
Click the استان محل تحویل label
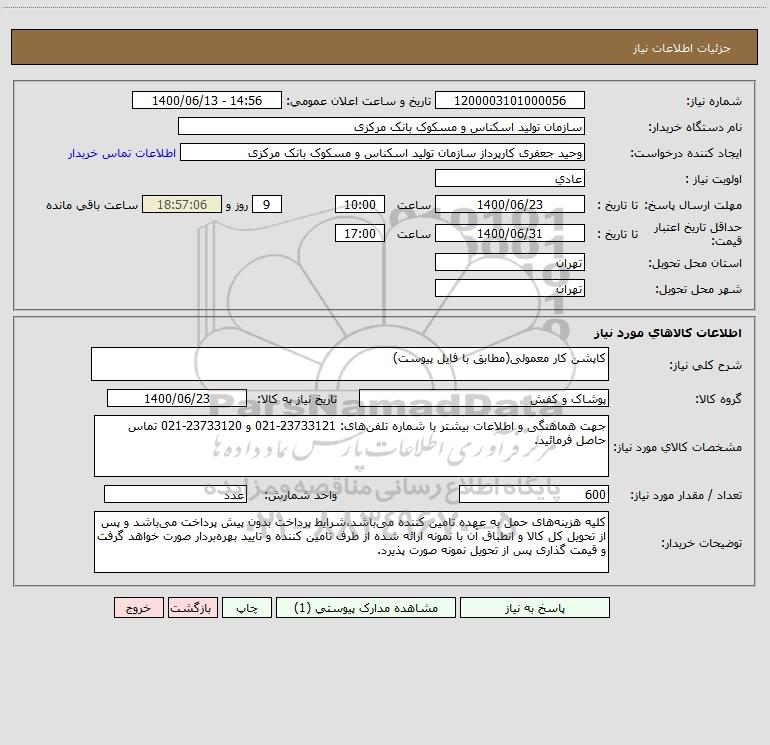pos(695,263)
